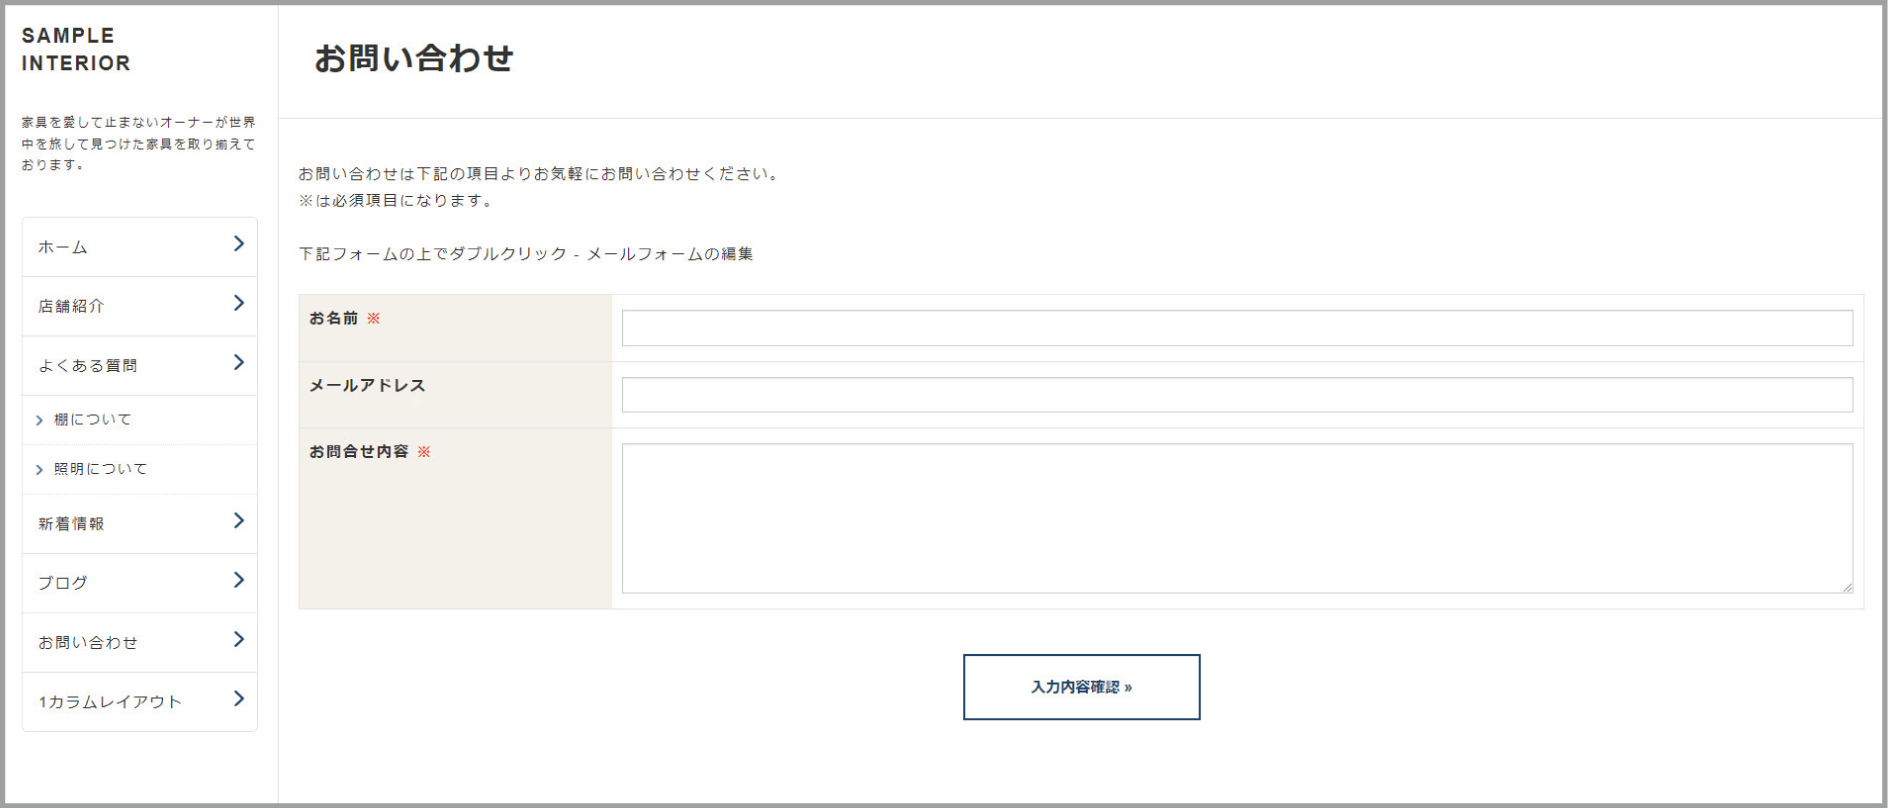Click the メールアドレス field label
Screen dimensions: 1888x808
click(x=367, y=385)
